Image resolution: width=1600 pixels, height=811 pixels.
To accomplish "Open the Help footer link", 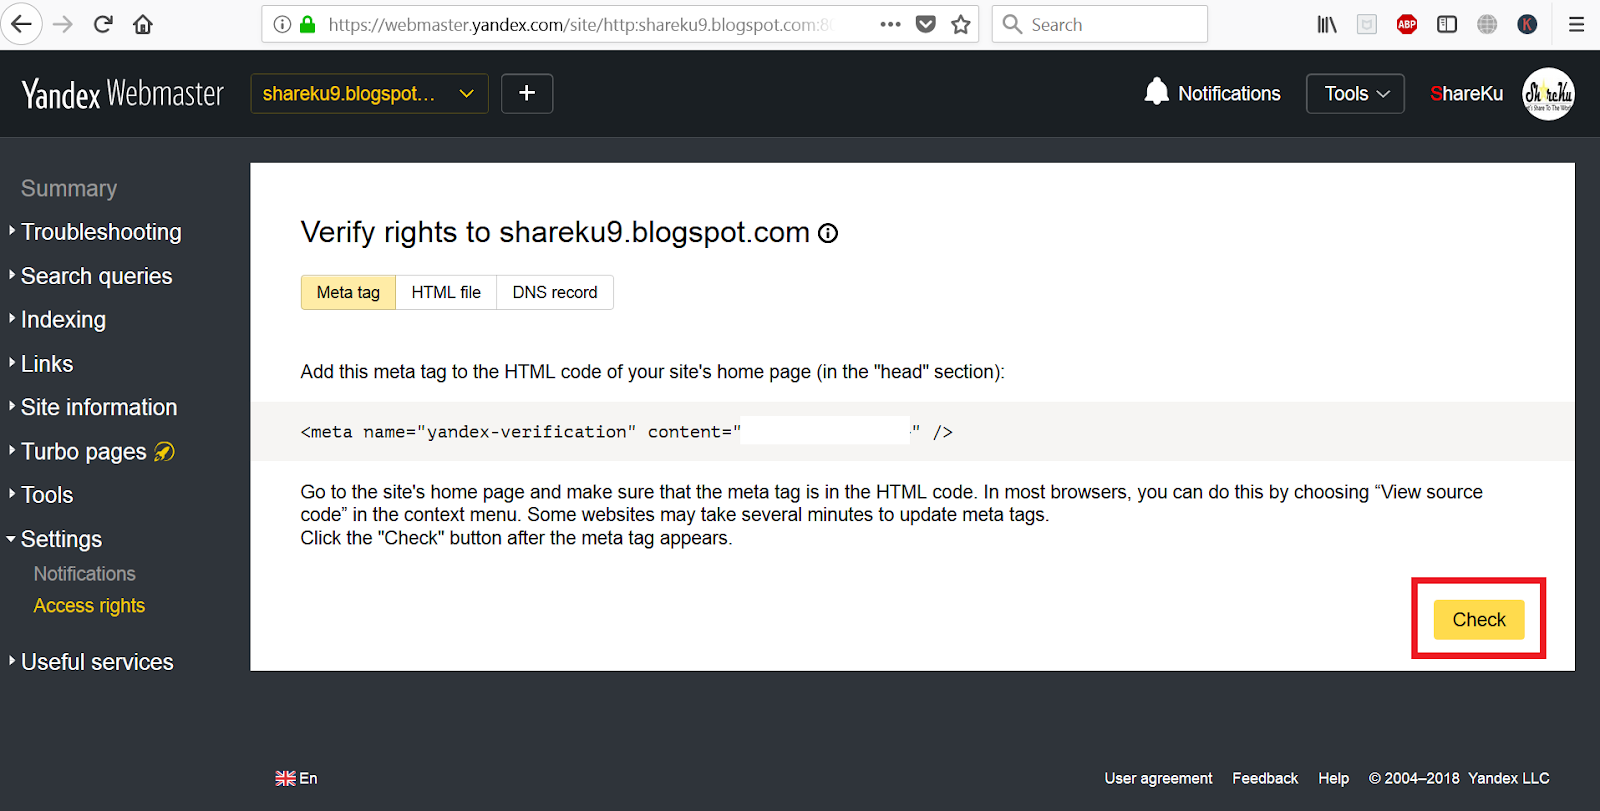I will (x=1333, y=778).
